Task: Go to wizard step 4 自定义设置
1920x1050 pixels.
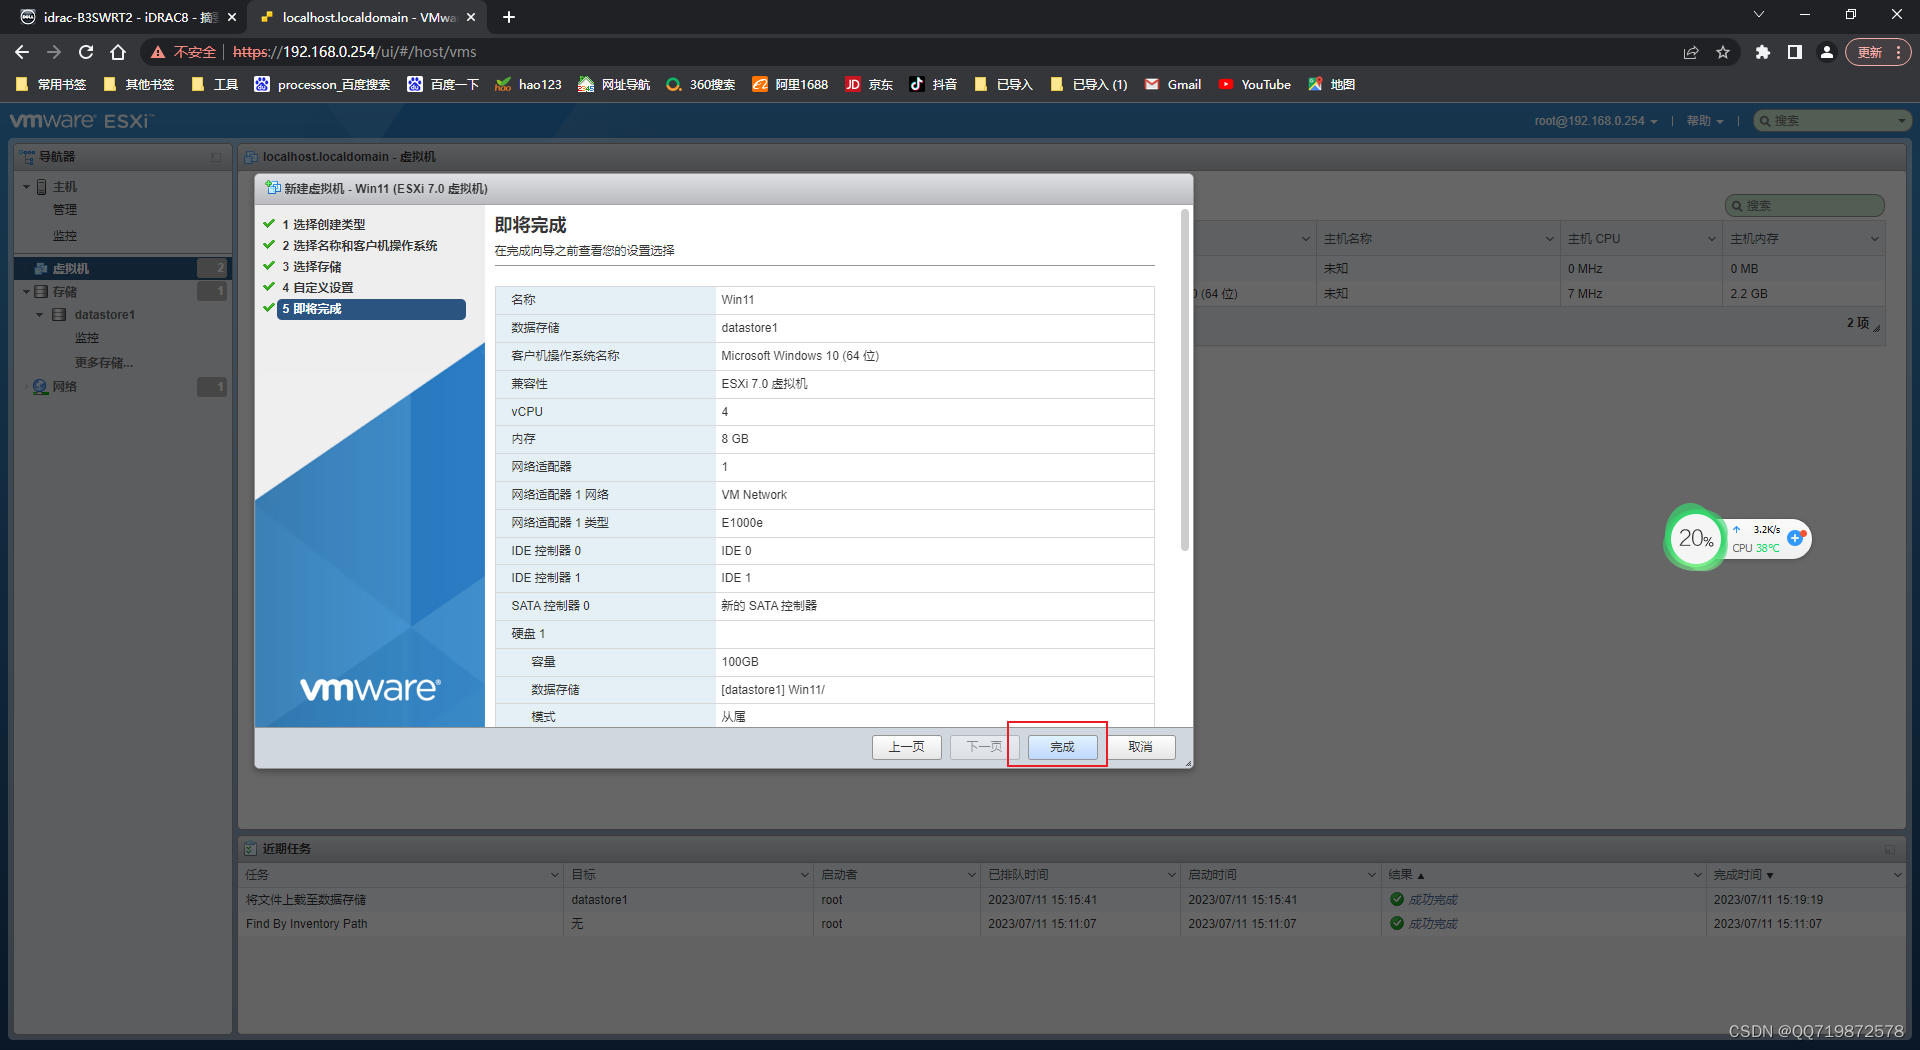Action: [317, 288]
